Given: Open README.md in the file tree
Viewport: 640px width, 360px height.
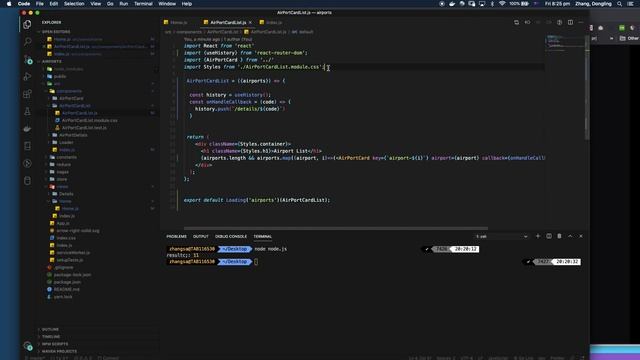Looking at the screenshot, I should (67, 289).
